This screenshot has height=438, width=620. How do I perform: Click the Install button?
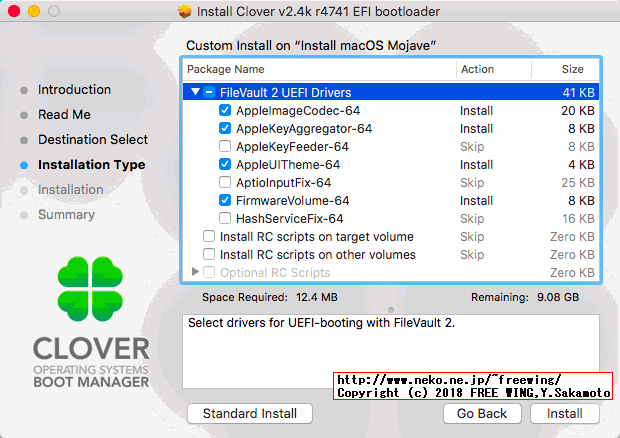point(565,413)
